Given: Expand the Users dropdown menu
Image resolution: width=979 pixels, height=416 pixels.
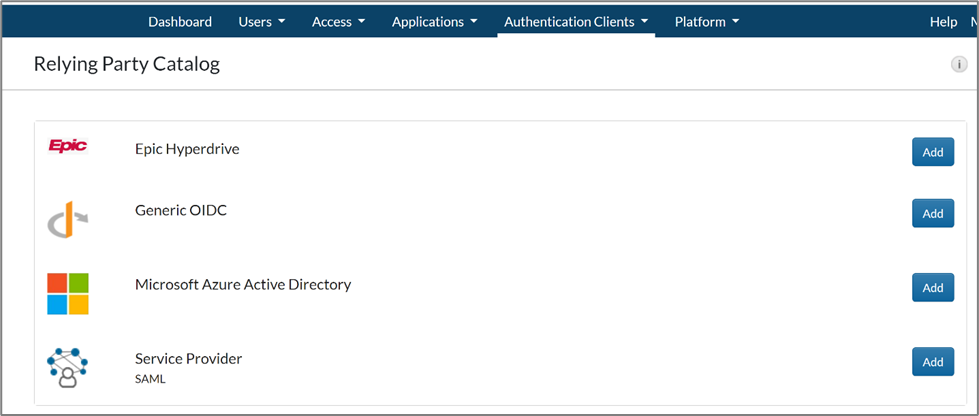Looking at the screenshot, I should (261, 21).
